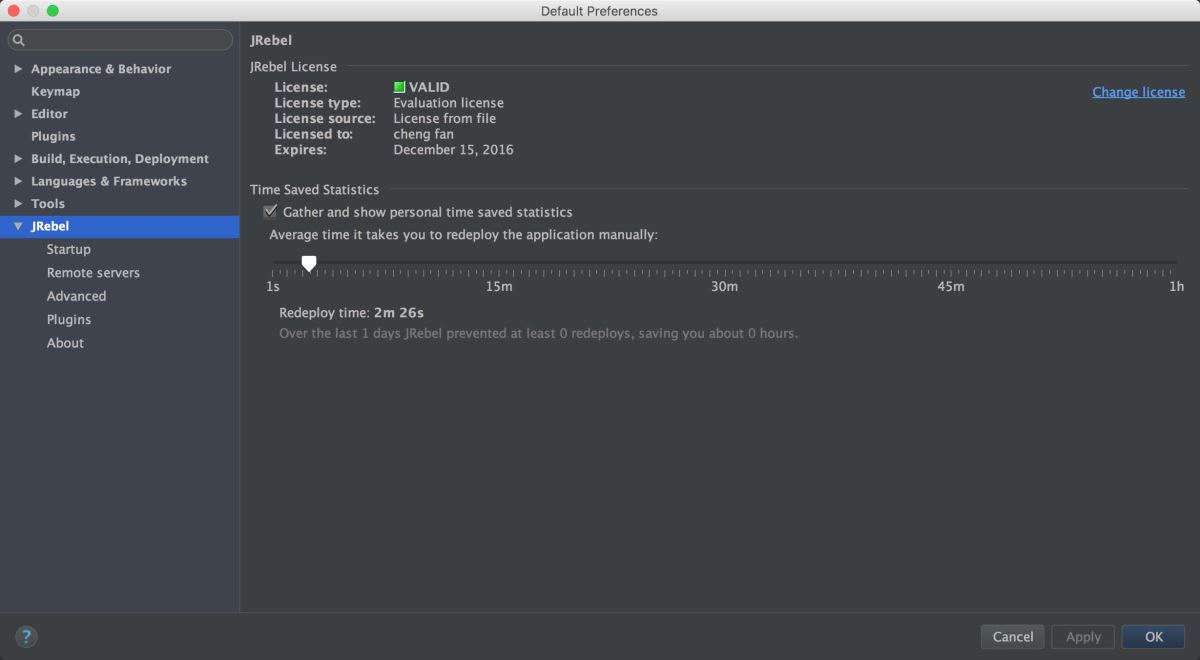The image size is (1200, 660).
Task: Click the green VALID license status icon
Action: 400,87
